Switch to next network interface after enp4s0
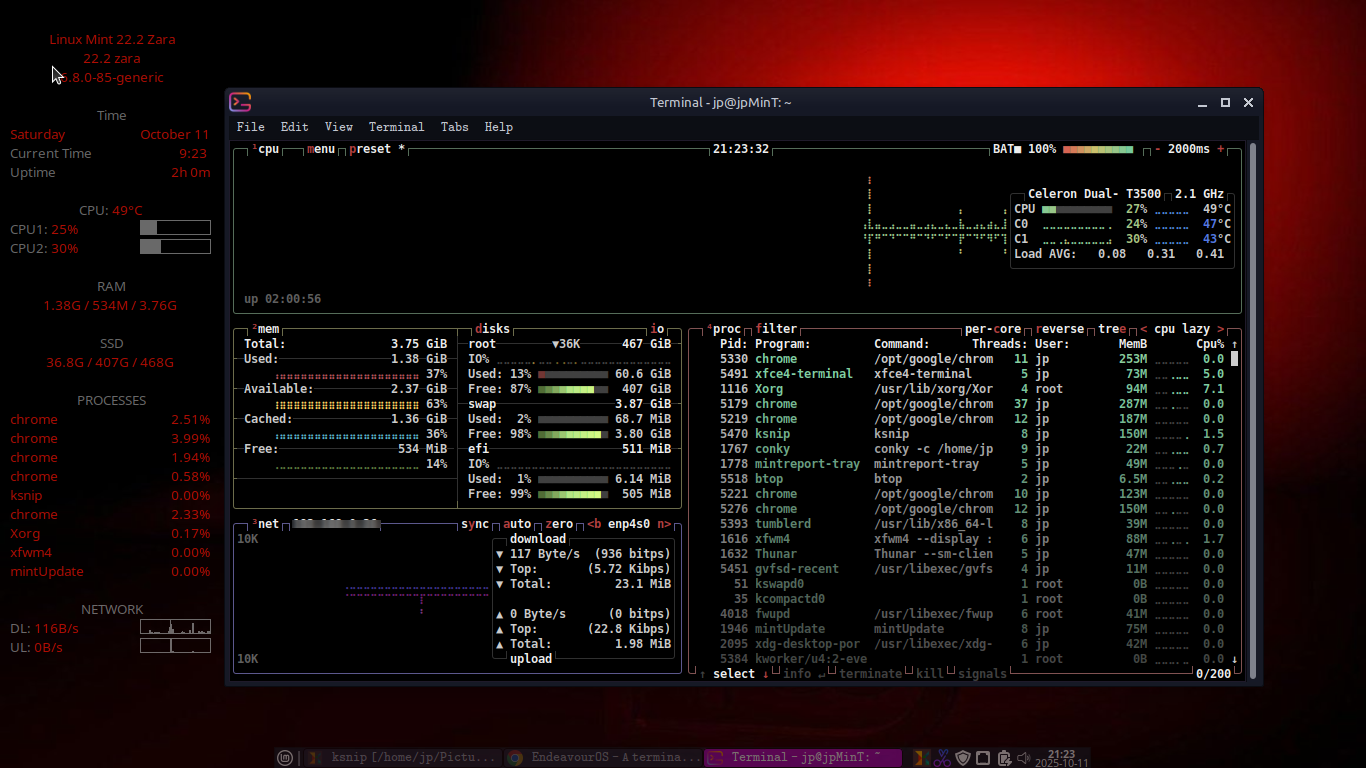 coord(664,524)
